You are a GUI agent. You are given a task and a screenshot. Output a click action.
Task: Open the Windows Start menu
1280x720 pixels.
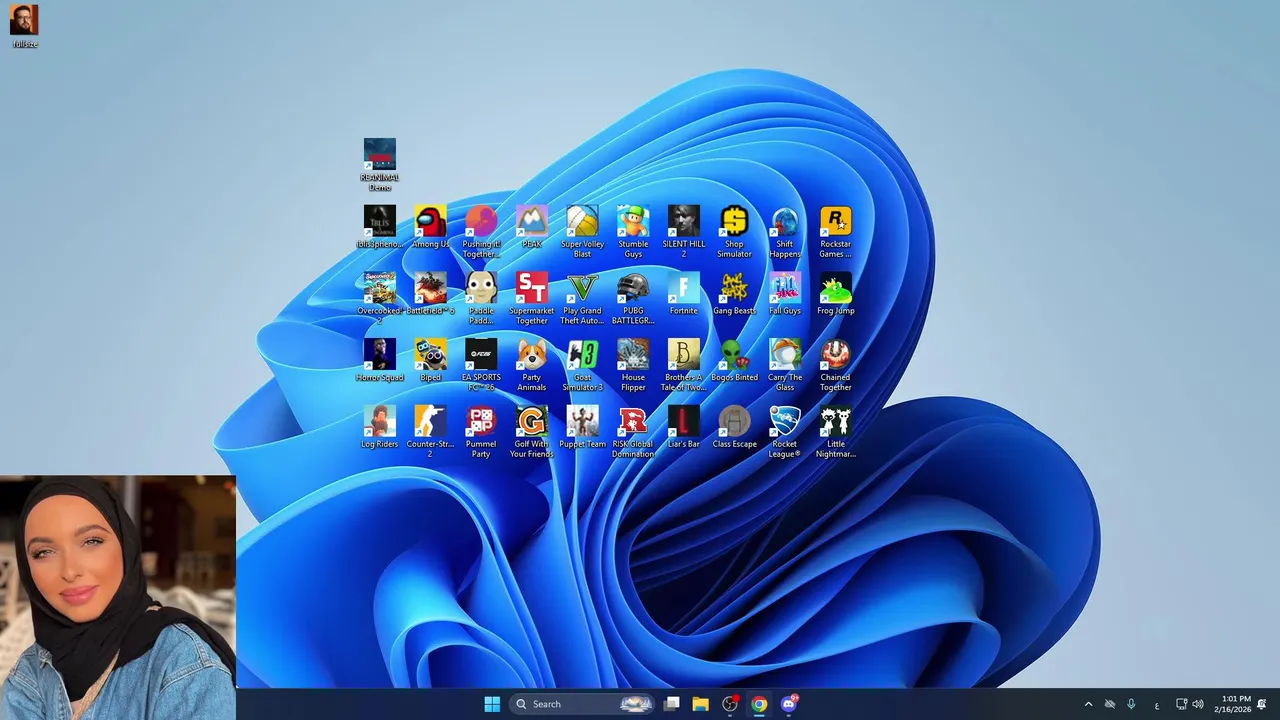(492, 704)
